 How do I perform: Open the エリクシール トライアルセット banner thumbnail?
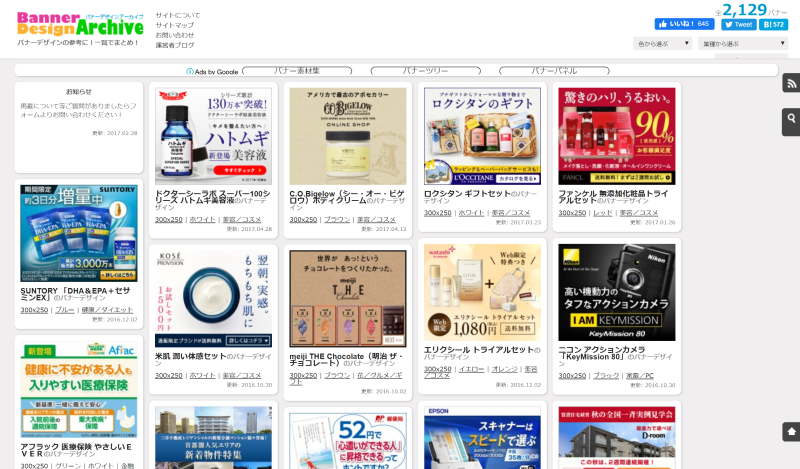point(482,292)
